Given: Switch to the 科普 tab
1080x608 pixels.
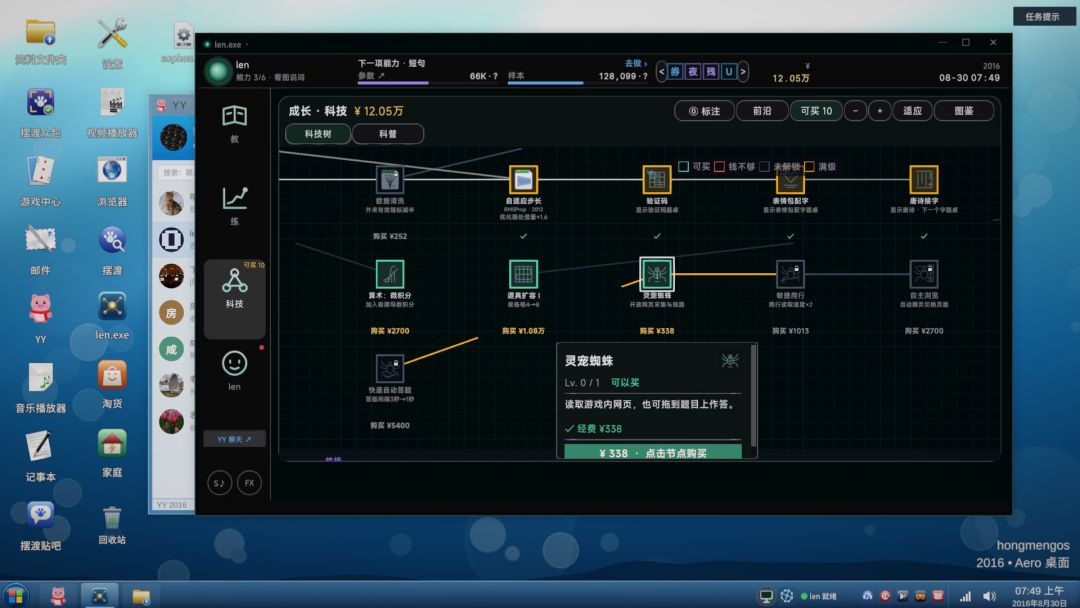Looking at the screenshot, I should (x=388, y=134).
